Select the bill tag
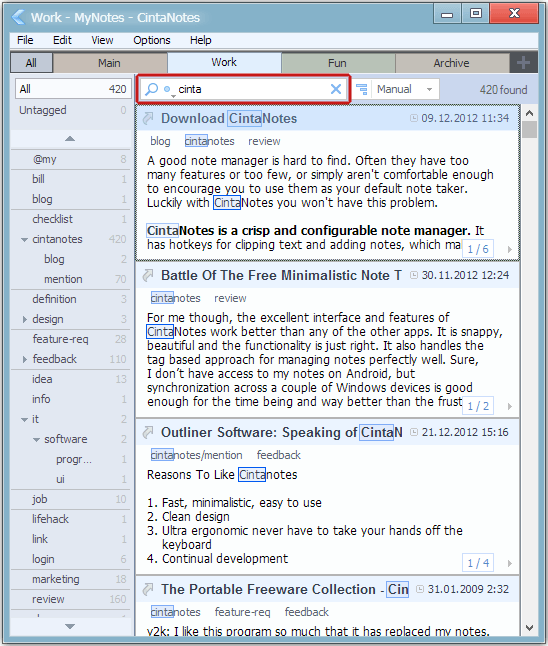 coord(71,179)
